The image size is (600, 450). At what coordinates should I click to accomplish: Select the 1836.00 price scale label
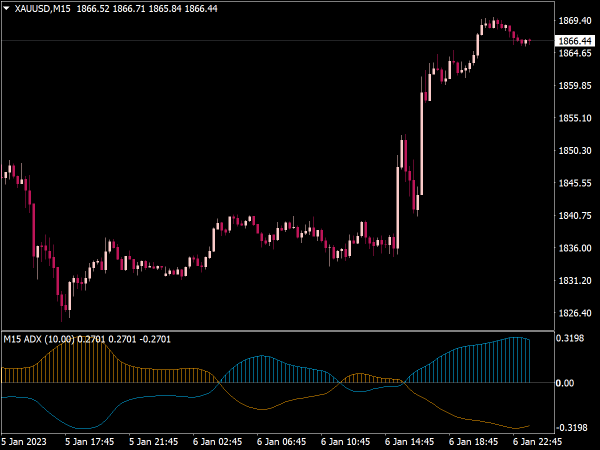(x=575, y=248)
